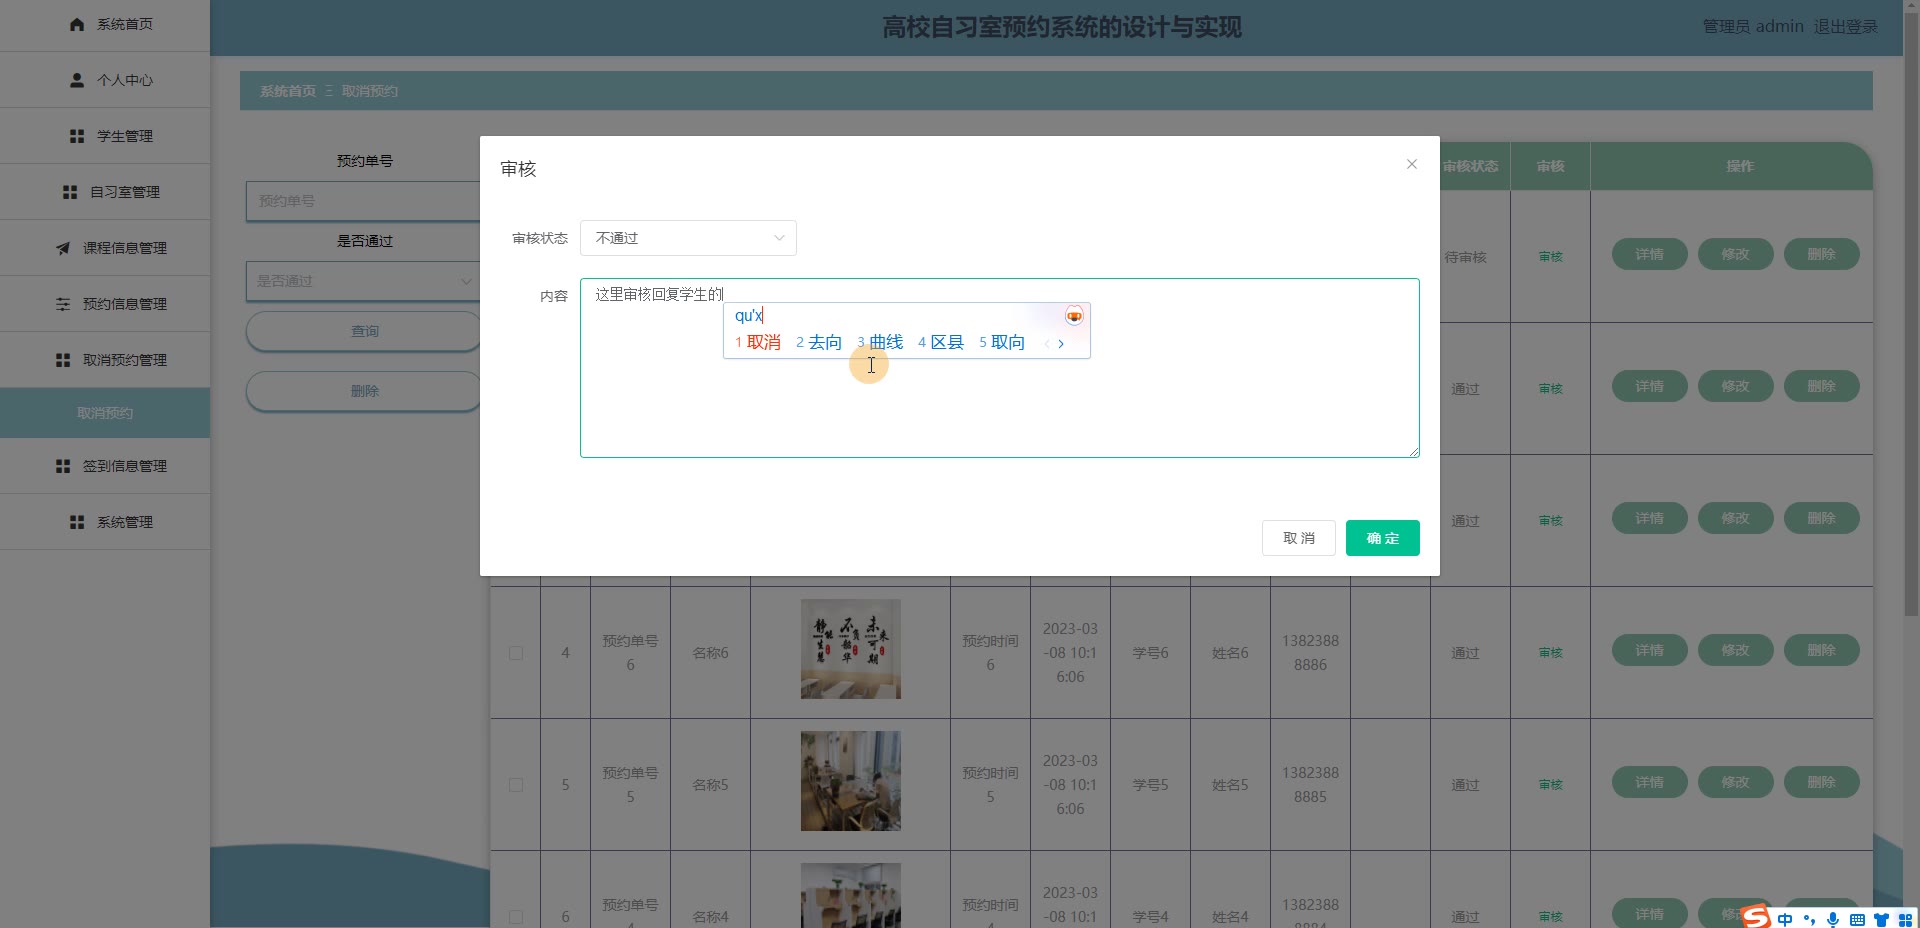Click the grid icon beside 签到信息管理
Image resolution: width=1920 pixels, height=928 pixels.
(63, 466)
